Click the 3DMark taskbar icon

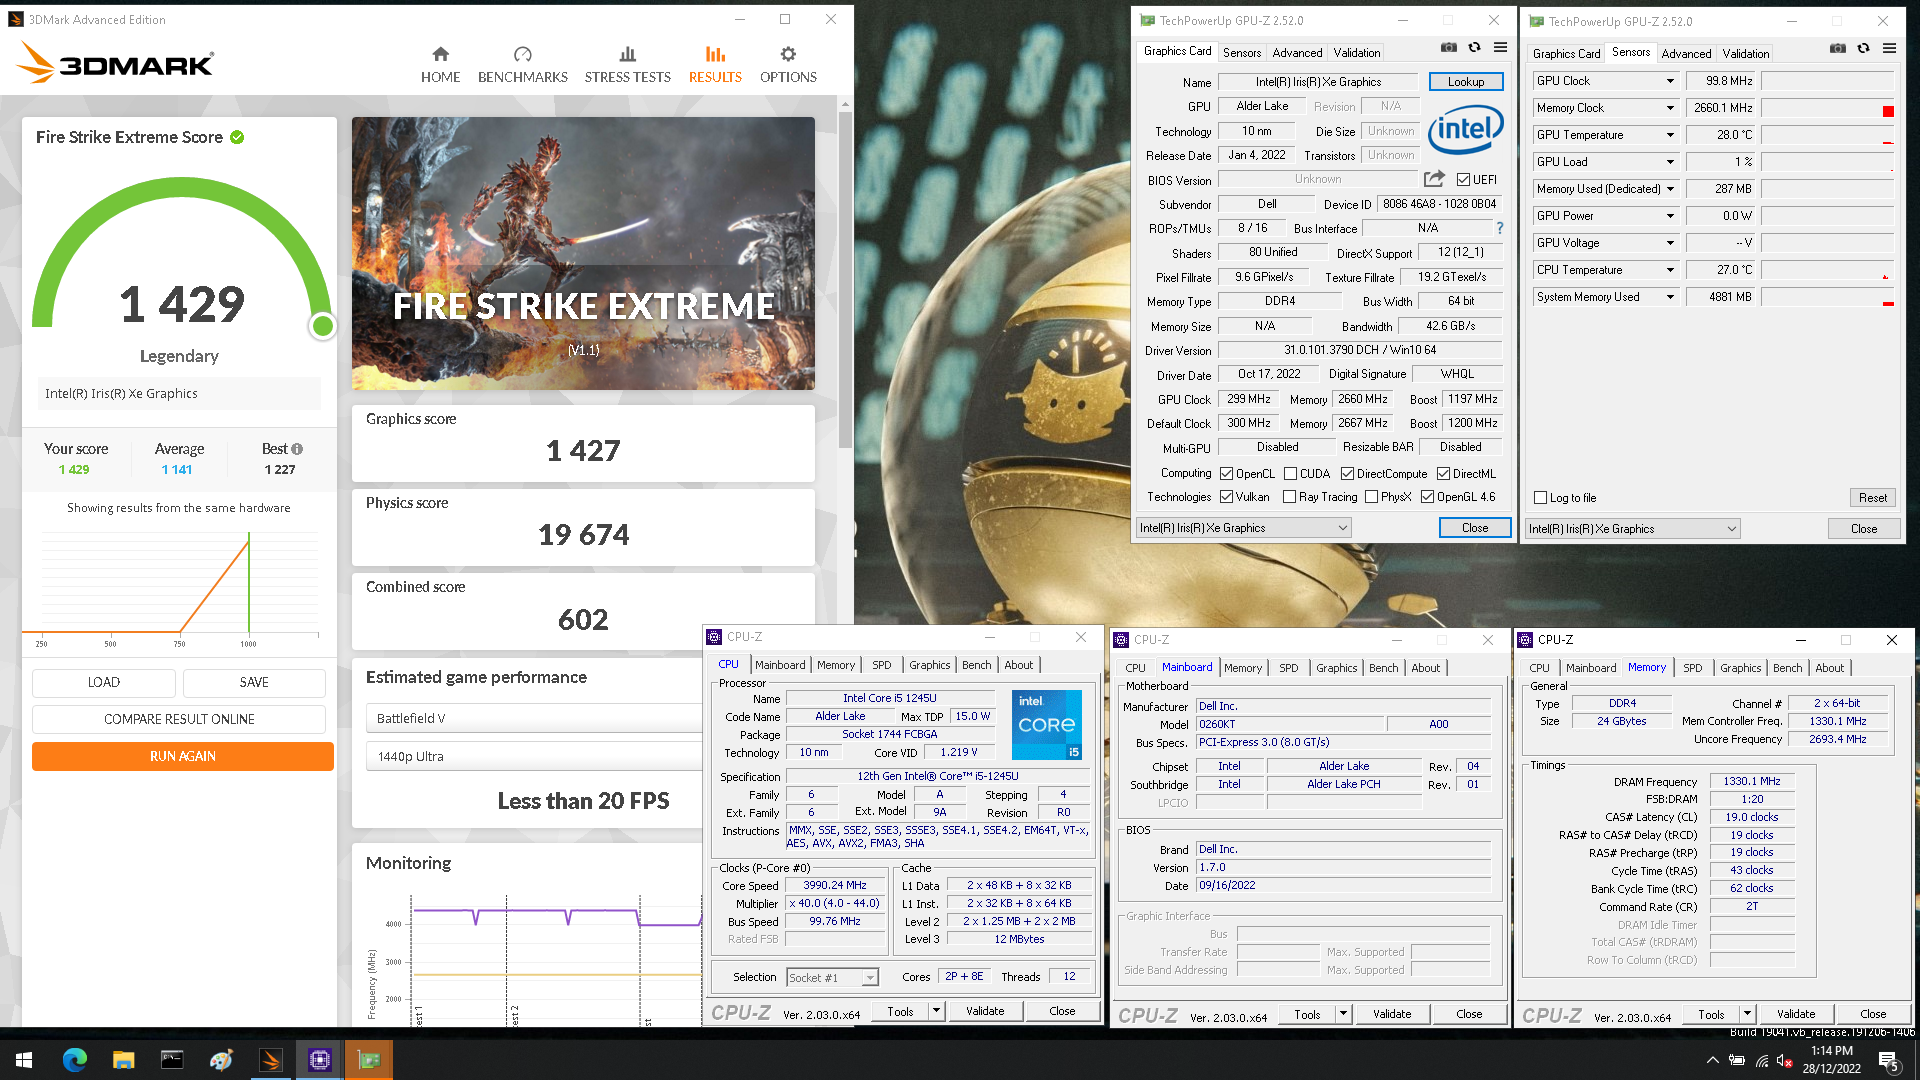pyautogui.click(x=271, y=1060)
